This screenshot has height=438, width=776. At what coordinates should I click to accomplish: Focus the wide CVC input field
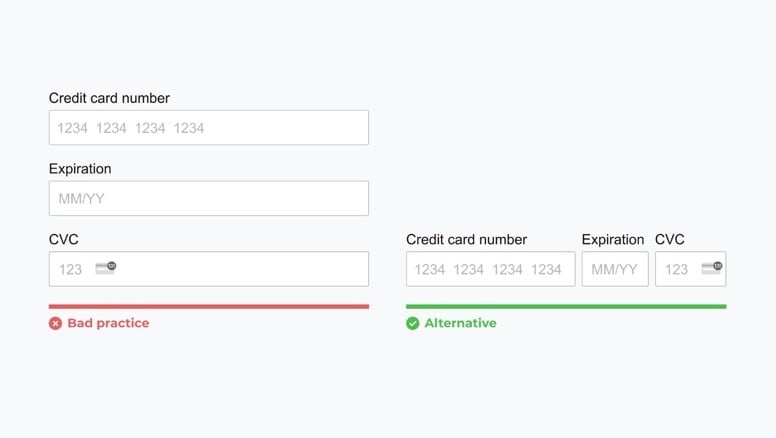209,269
